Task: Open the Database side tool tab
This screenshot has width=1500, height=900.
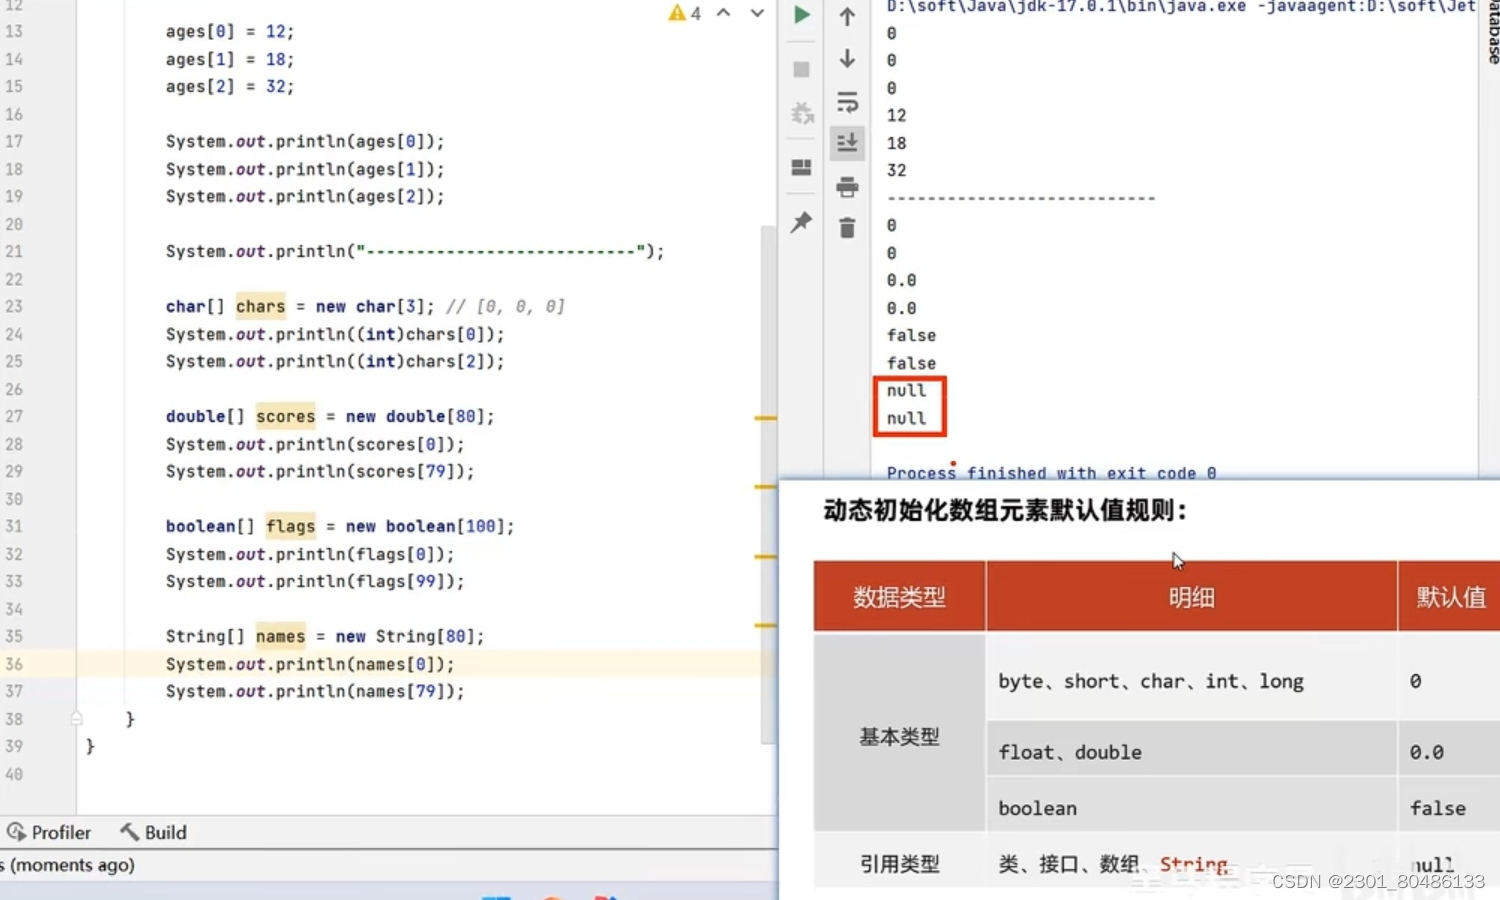Action: 1491,30
